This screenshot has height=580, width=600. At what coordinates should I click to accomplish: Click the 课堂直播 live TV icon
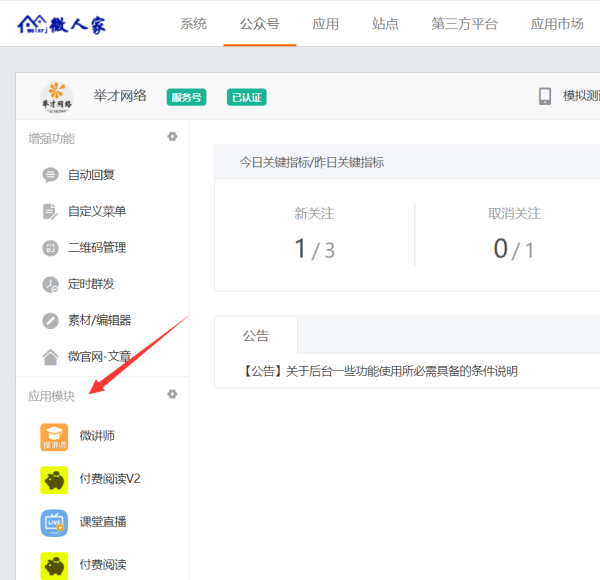54,523
